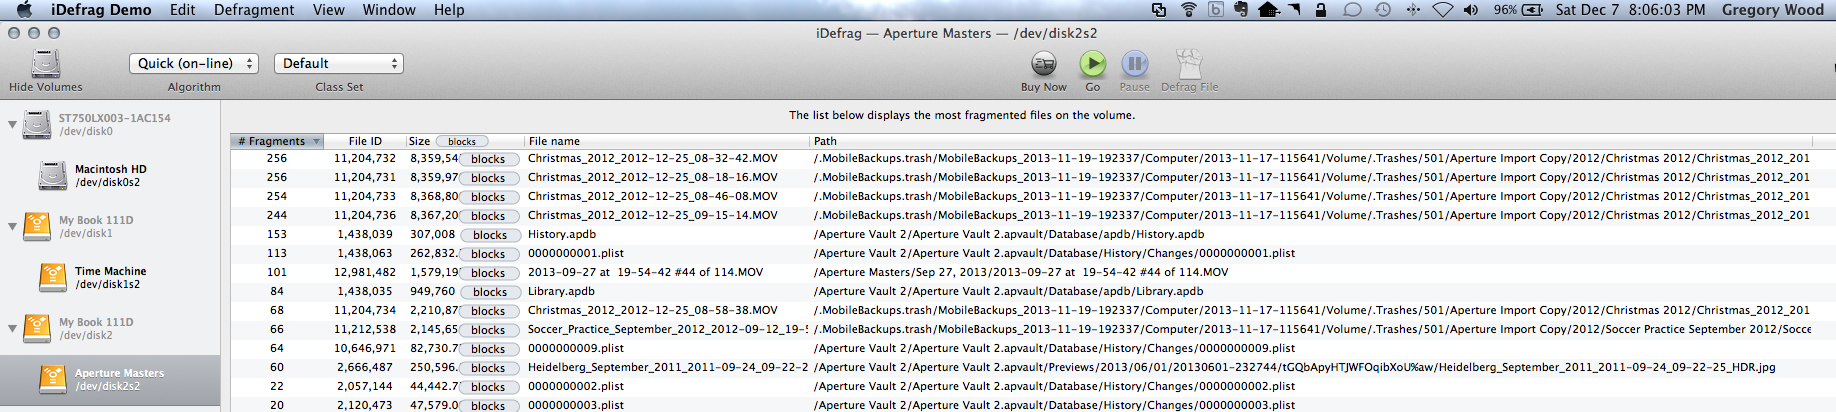Select the Christmas_2012_2012-12-25_08-58-38.MOV file row
Viewport: 1836px width, 412px height.
tap(1020, 310)
